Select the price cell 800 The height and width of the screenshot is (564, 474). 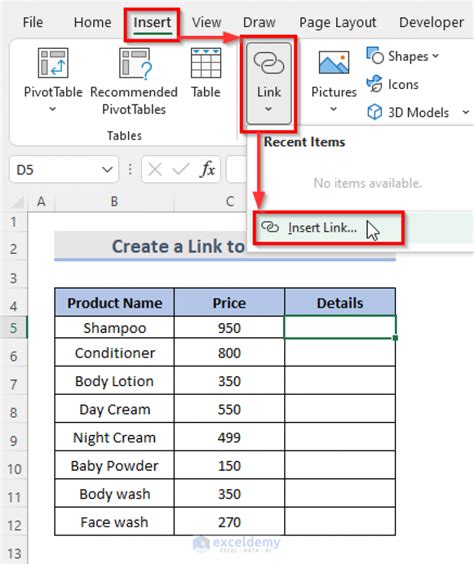[229, 353]
